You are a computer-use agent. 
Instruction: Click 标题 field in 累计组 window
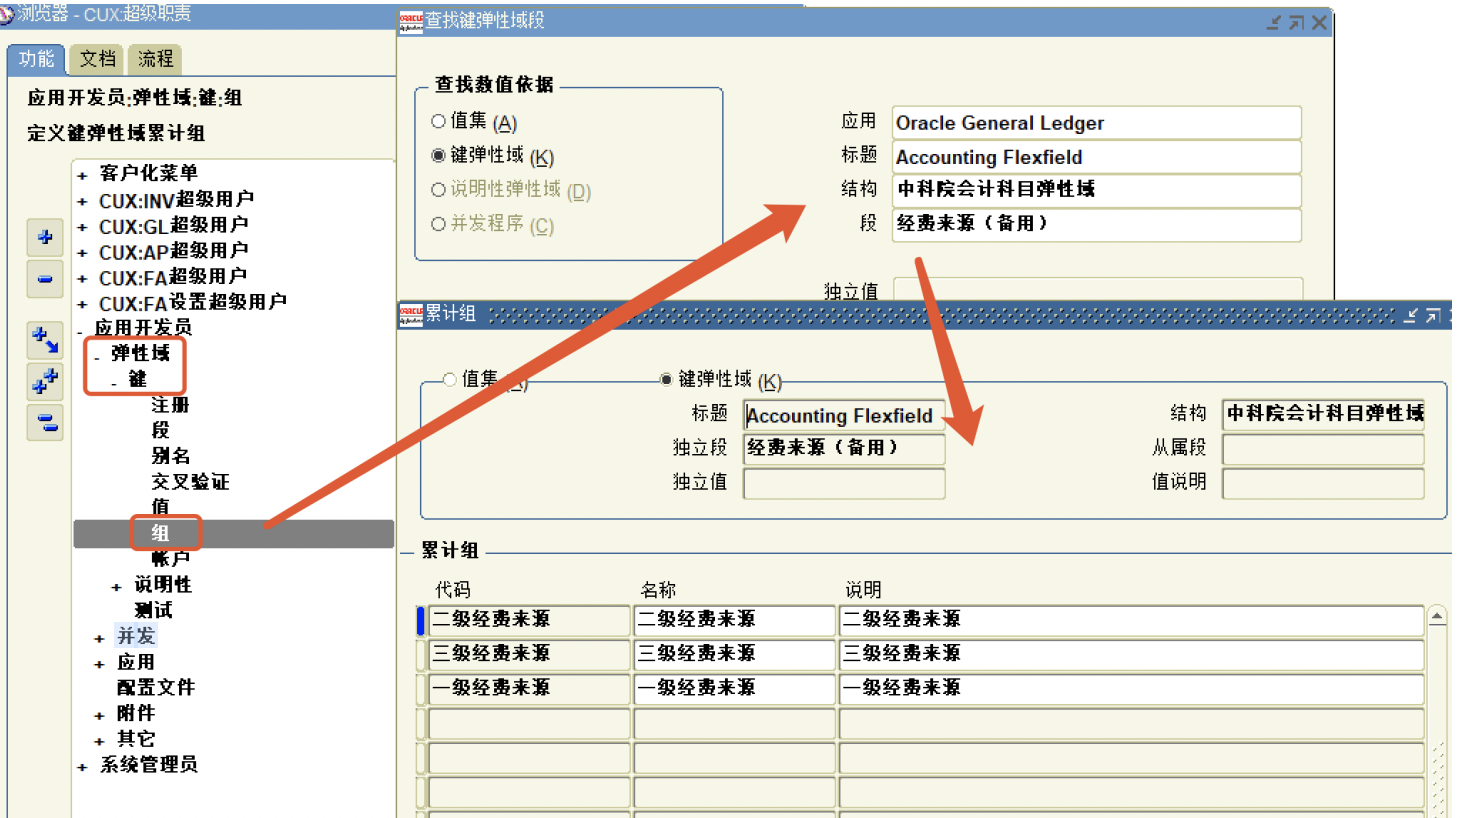(x=844, y=415)
